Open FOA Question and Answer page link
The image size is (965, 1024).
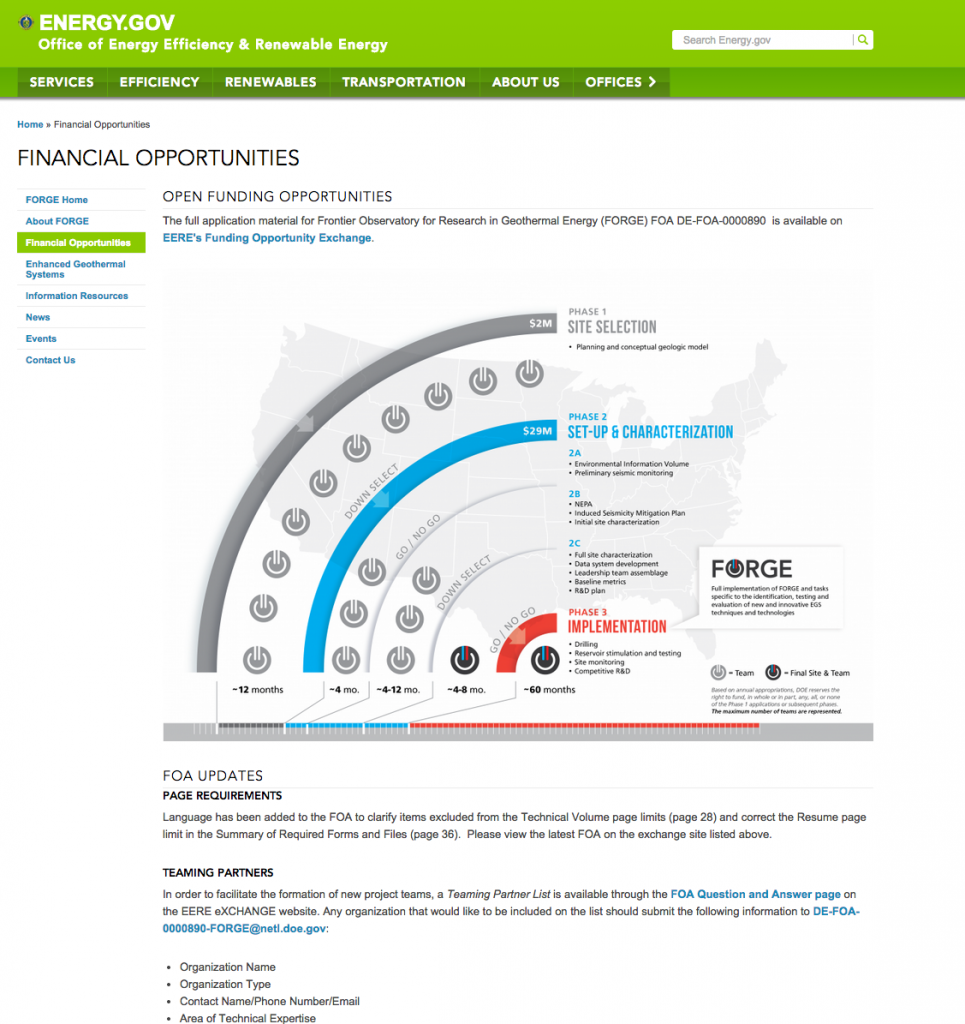click(x=756, y=894)
